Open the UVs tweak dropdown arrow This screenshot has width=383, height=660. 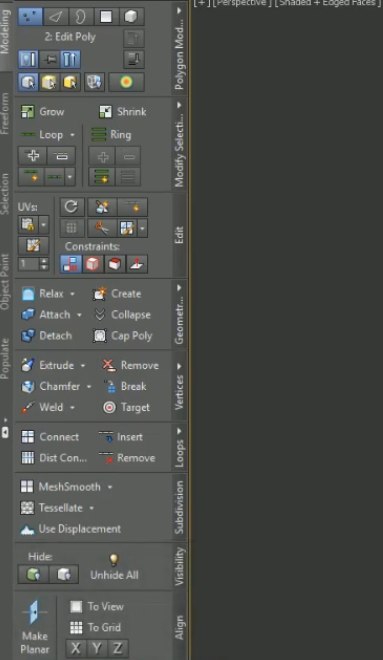click(x=44, y=225)
